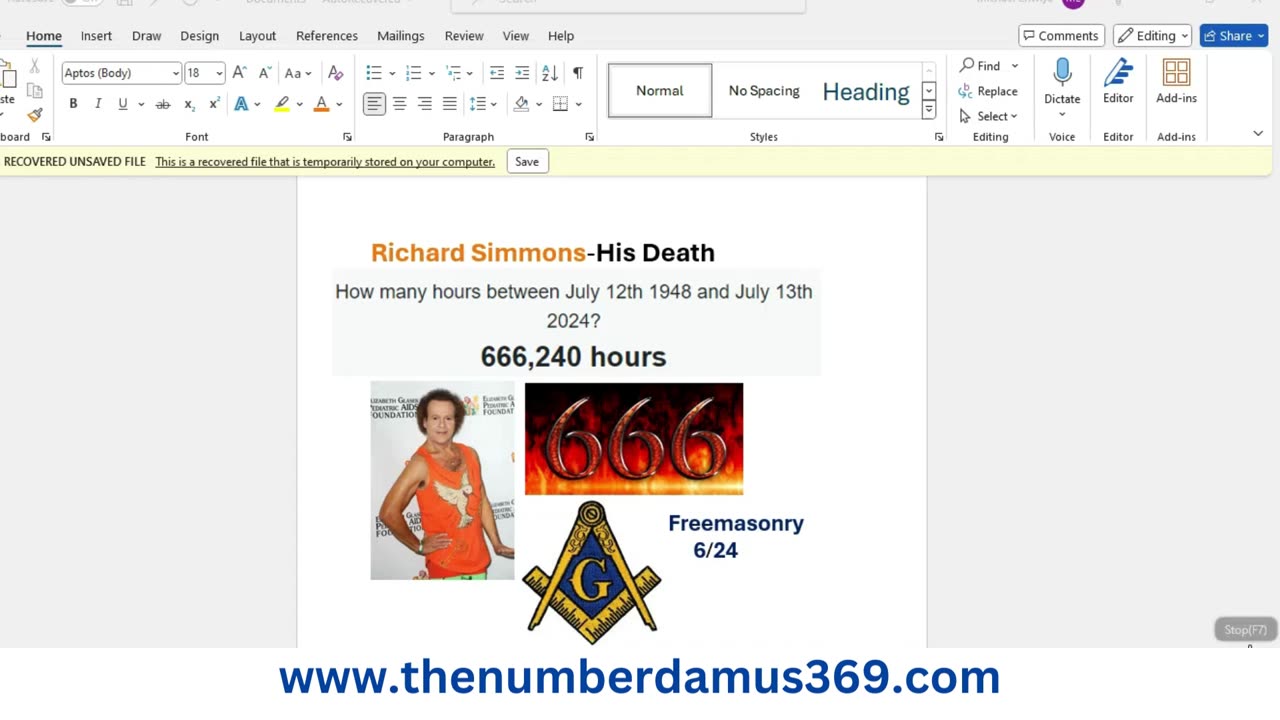Screen dimensions: 1280x720
Task: Click the Justify alignment icon
Action: 450,104
